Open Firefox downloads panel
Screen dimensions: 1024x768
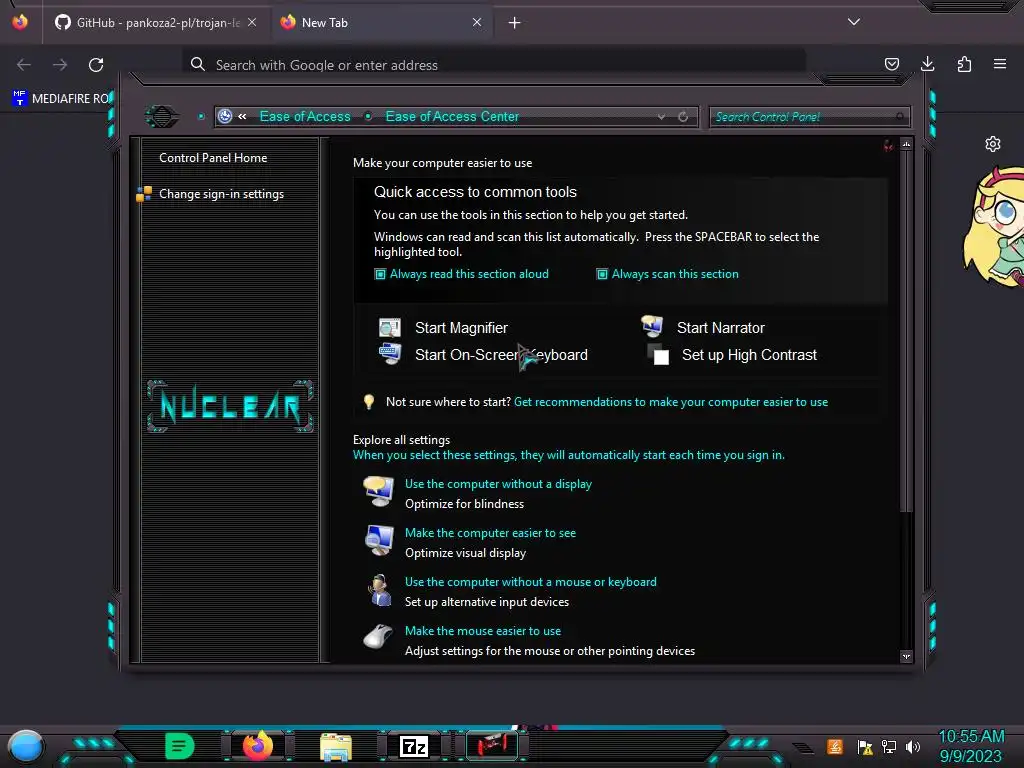pos(927,64)
